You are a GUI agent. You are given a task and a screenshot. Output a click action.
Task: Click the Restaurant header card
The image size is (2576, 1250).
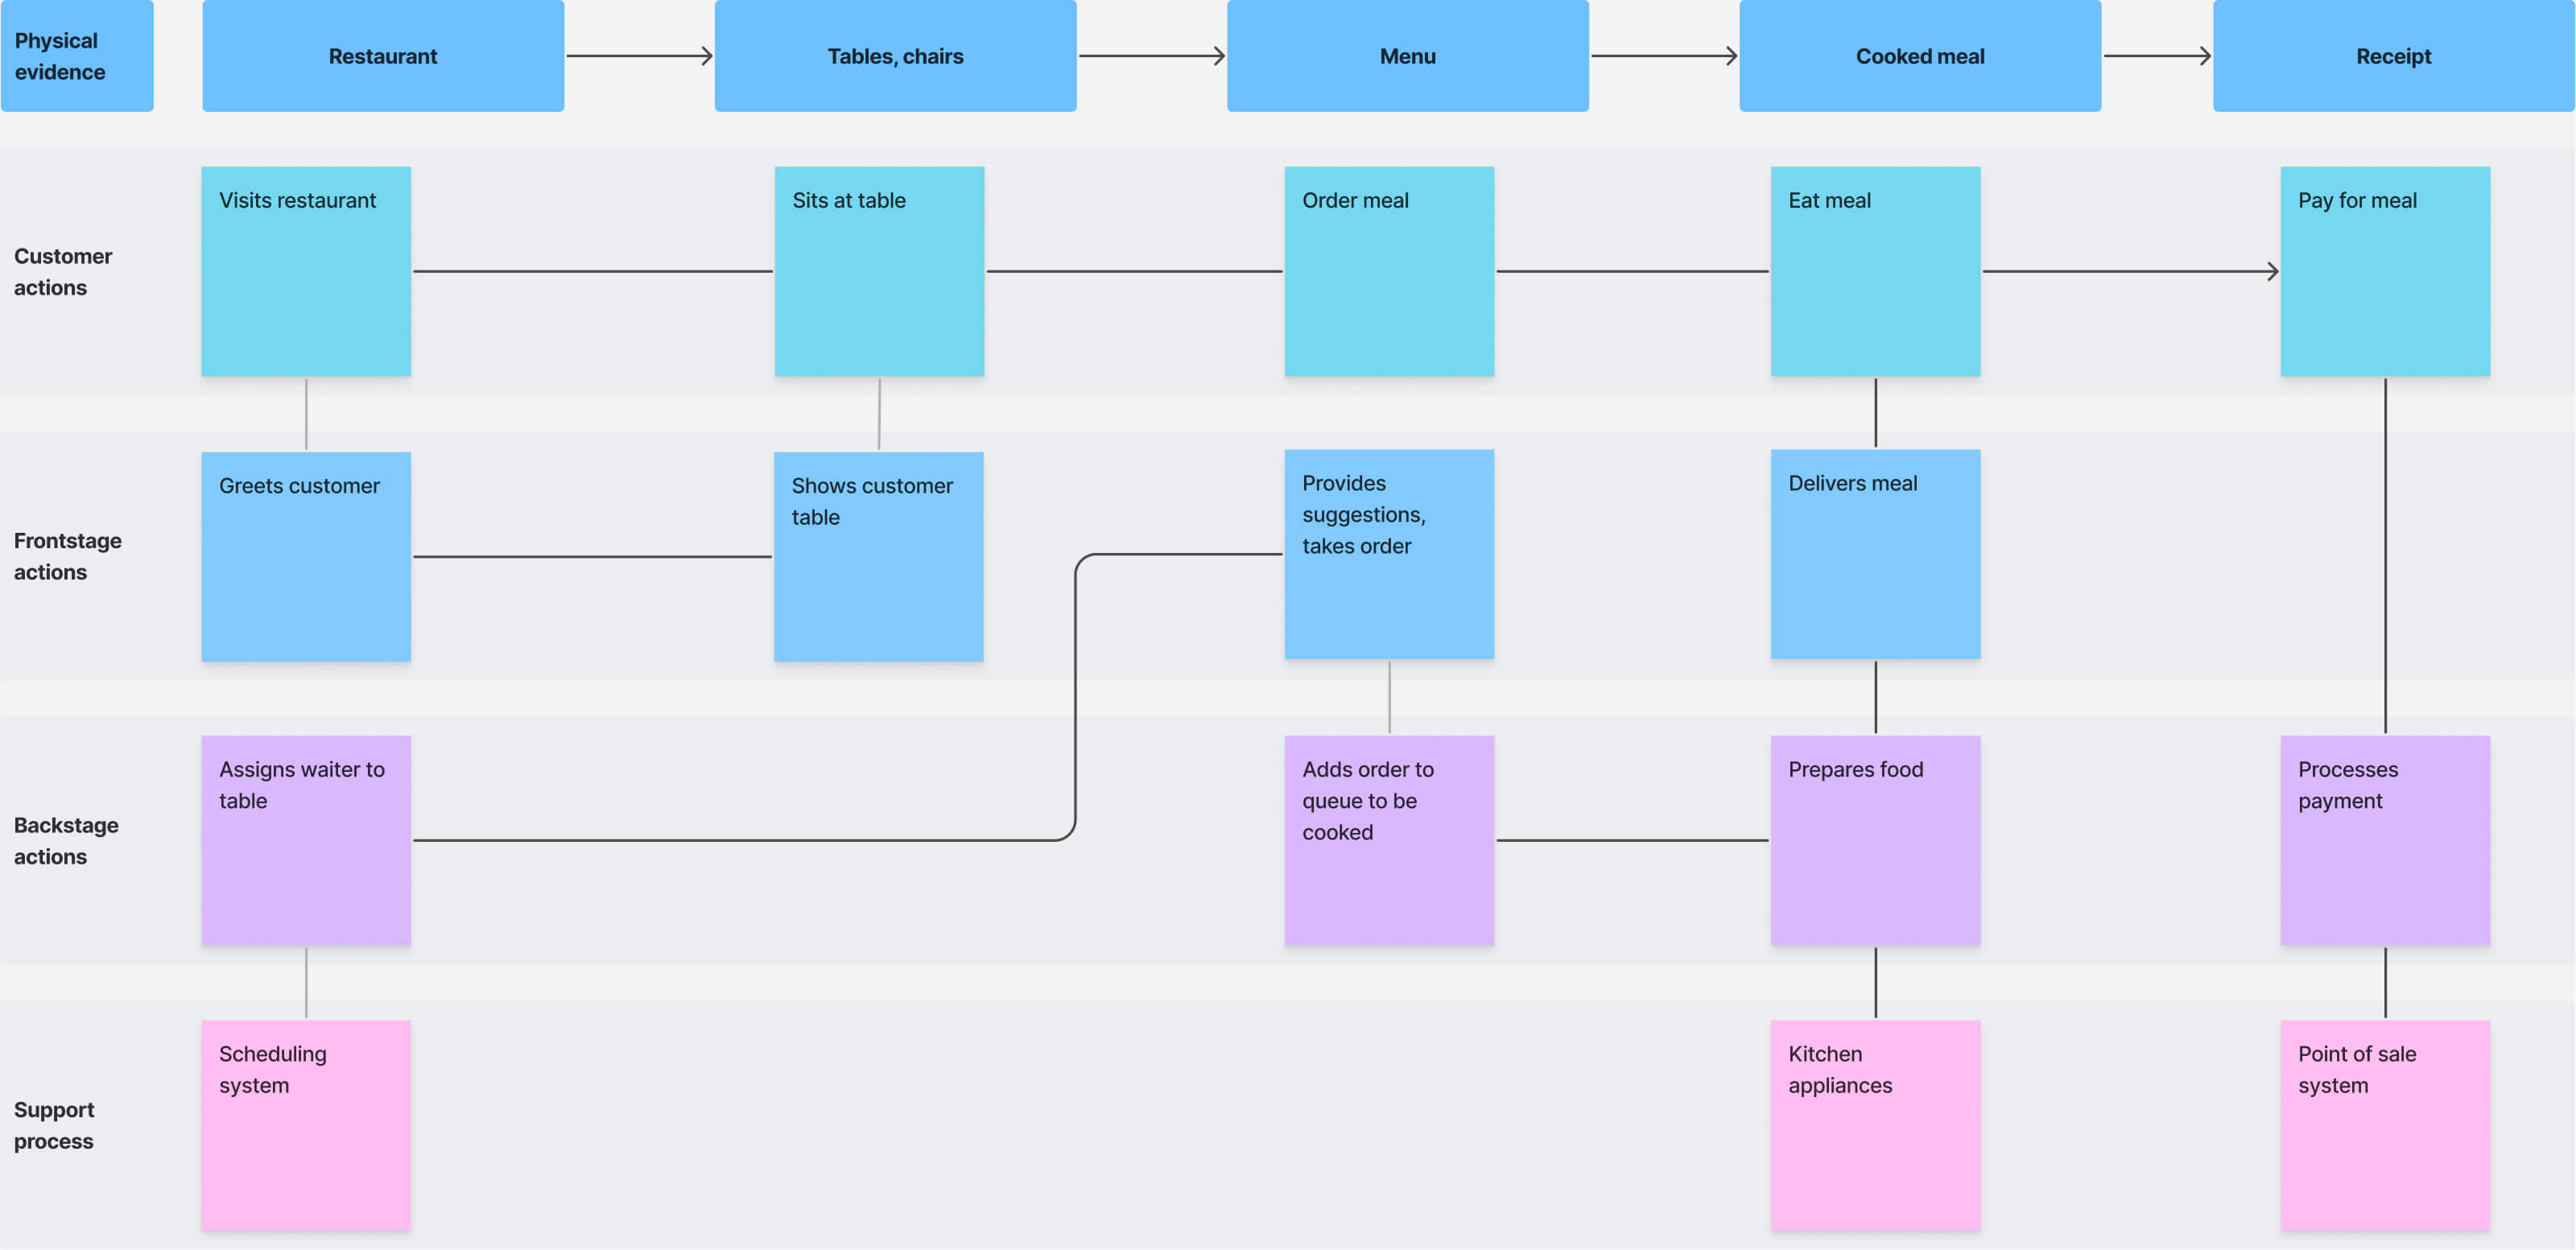[383, 56]
